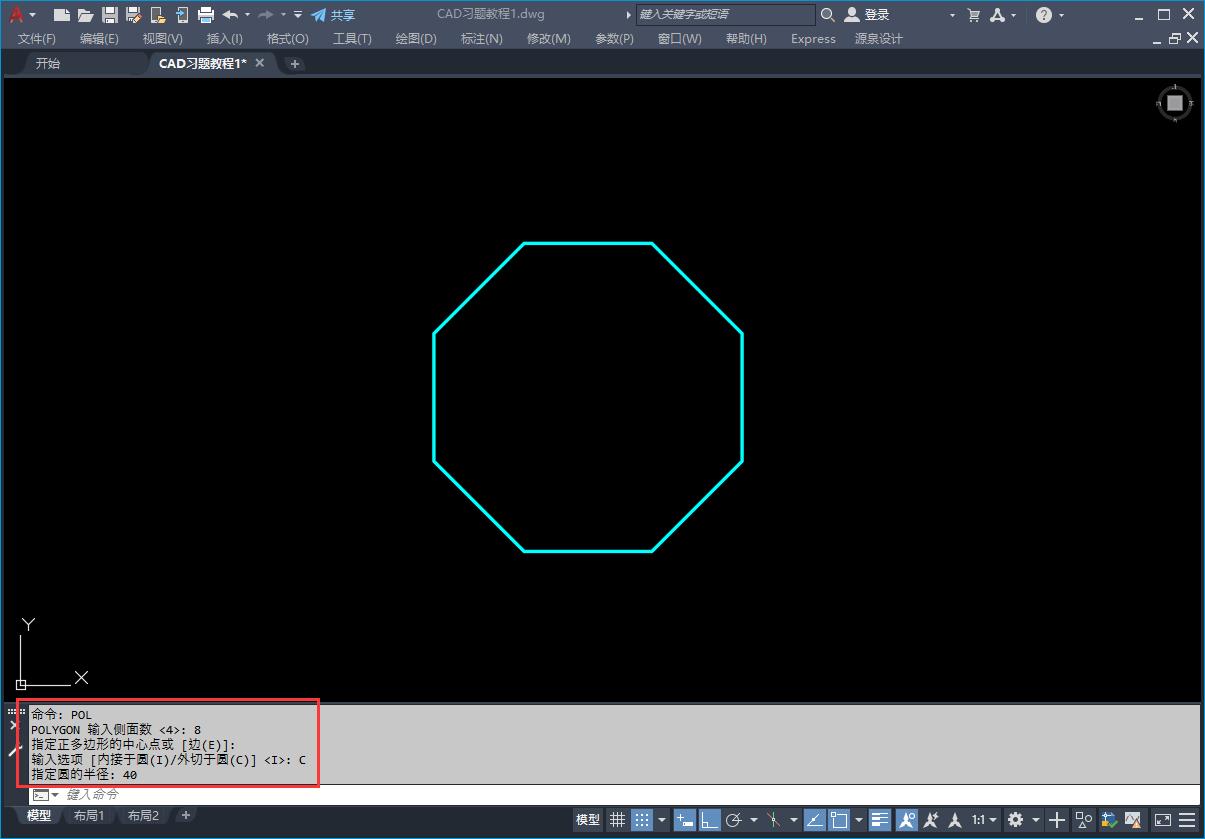Image resolution: width=1205 pixels, height=839 pixels.
Task: Open the customization menu in status bar
Action: 1187,820
